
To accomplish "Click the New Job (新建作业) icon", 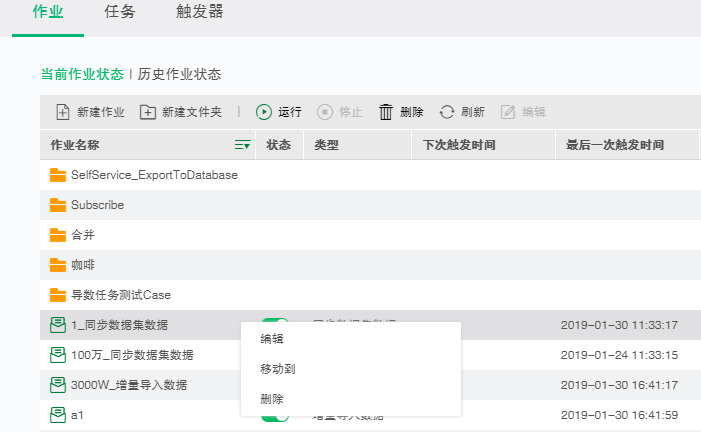I will coord(62,112).
